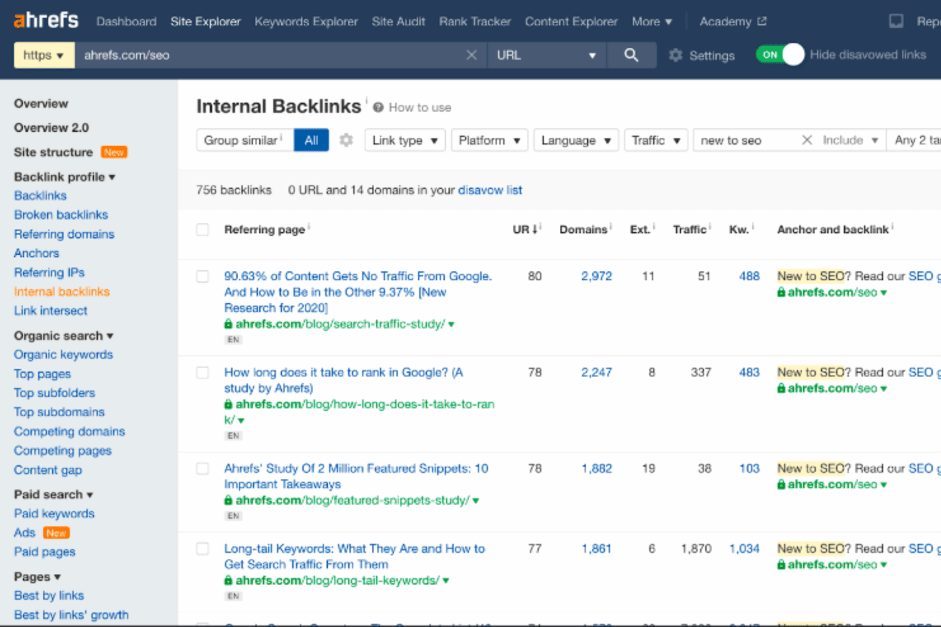Click the 1,034 keywords count
This screenshot has width=941, height=627.
click(x=744, y=548)
